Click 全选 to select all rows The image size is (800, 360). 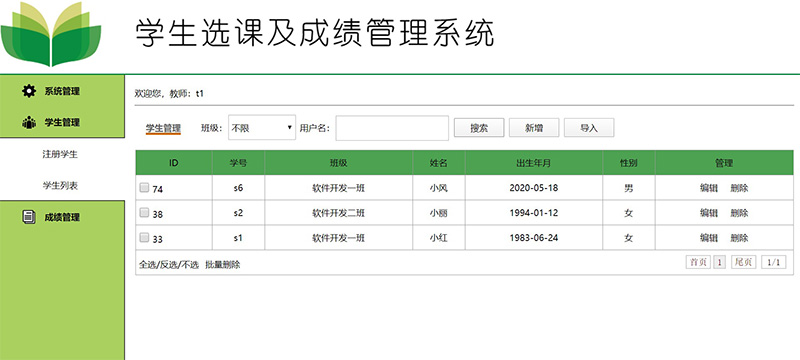click(x=147, y=265)
